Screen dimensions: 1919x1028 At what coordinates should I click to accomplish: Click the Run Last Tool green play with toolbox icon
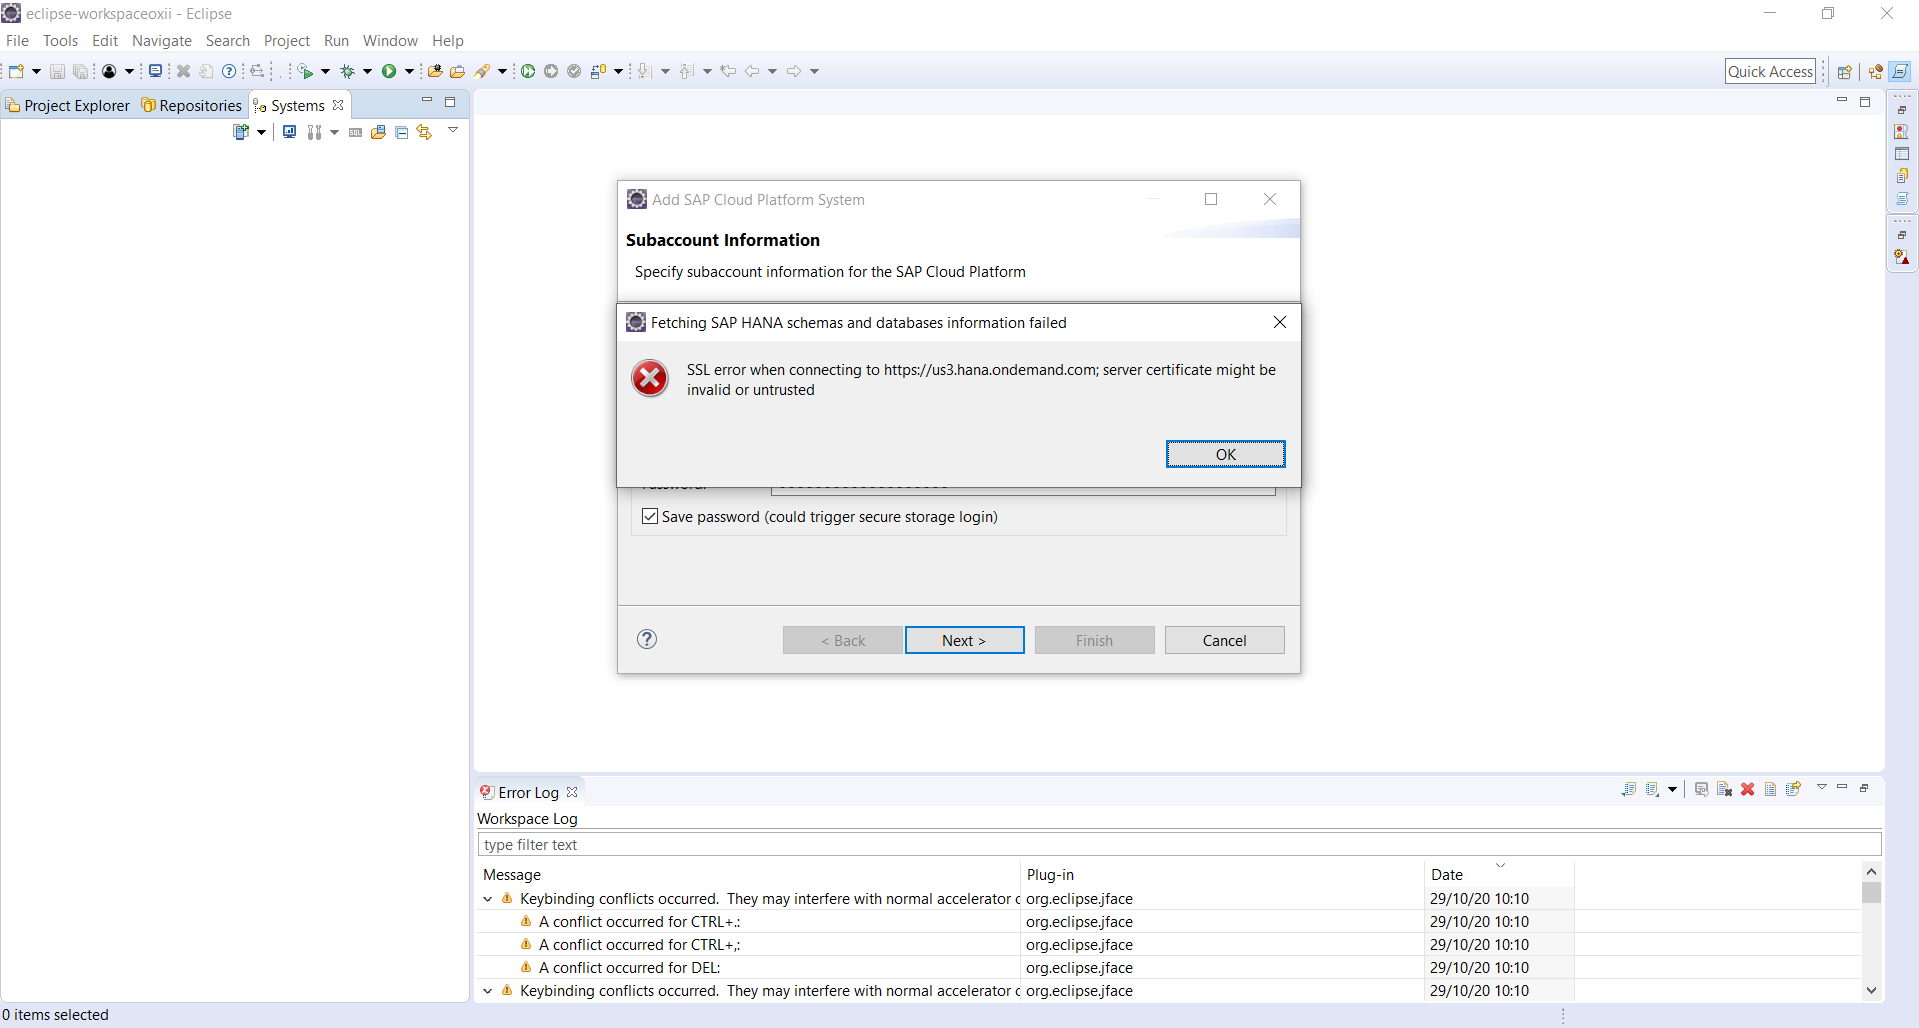[x=305, y=71]
